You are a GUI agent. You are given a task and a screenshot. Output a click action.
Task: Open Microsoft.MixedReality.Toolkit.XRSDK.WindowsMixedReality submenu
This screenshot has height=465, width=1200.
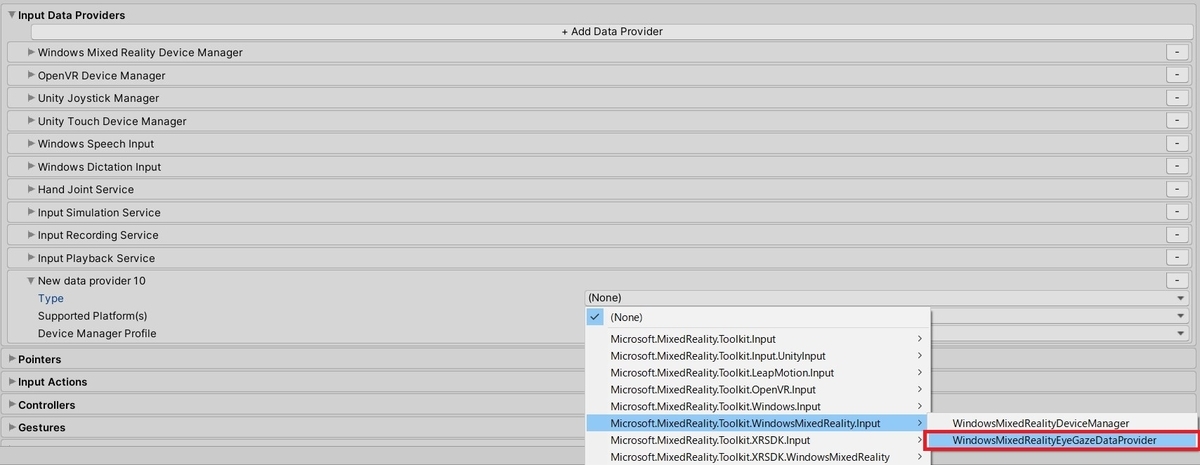[x=758, y=457]
